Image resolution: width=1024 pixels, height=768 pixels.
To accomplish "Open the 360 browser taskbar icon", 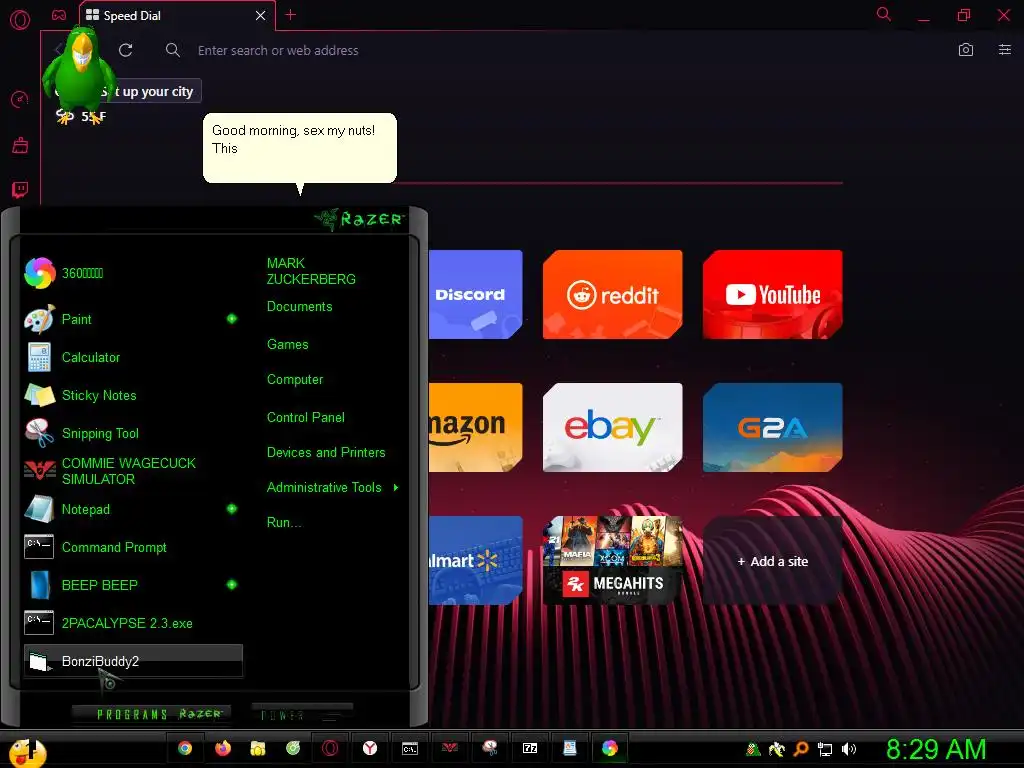I will [x=609, y=748].
